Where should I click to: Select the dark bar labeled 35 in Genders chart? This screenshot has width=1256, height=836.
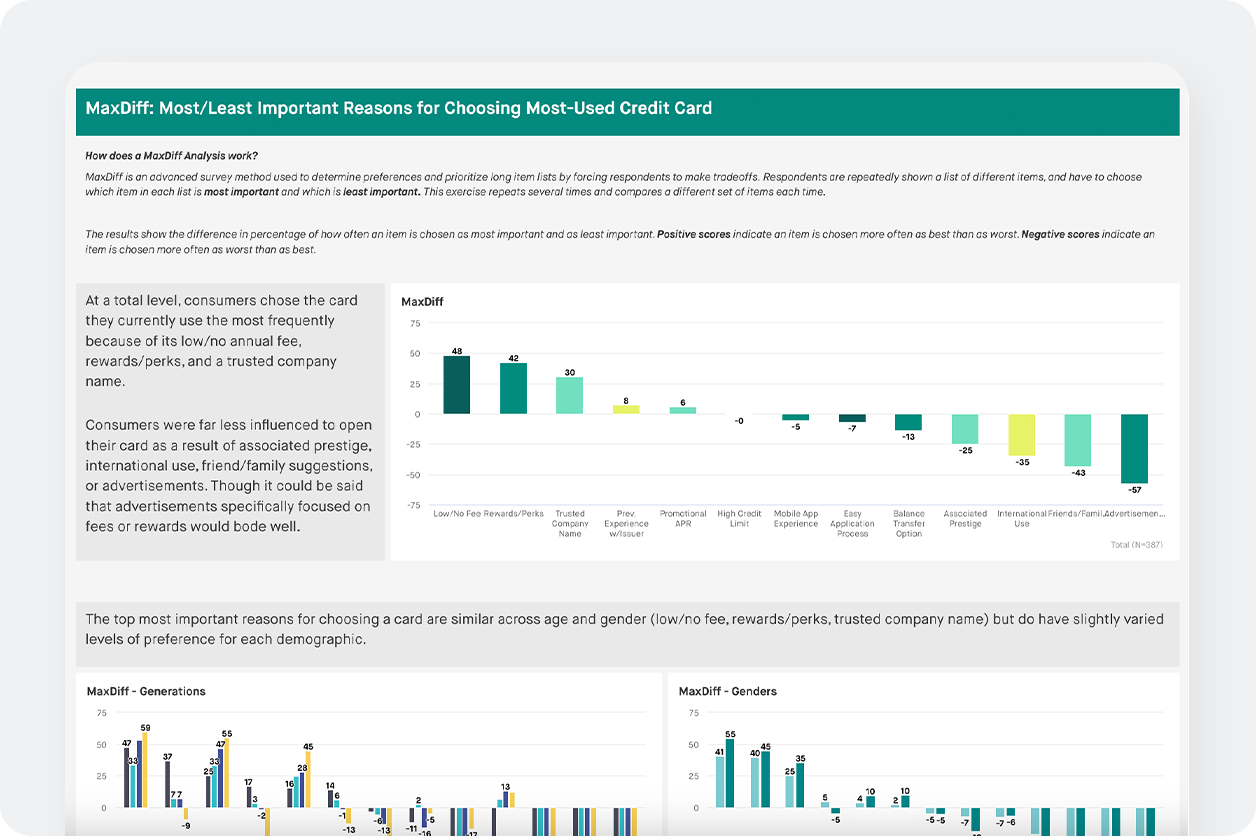point(800,786)
